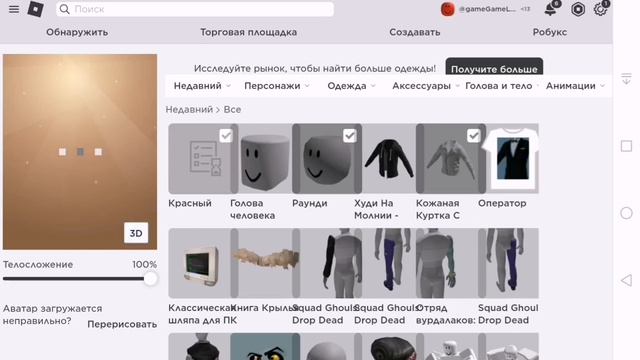Click the Недавний breadcrumb link
Screen dimensions: 640x360
click(x=189, y=109)
